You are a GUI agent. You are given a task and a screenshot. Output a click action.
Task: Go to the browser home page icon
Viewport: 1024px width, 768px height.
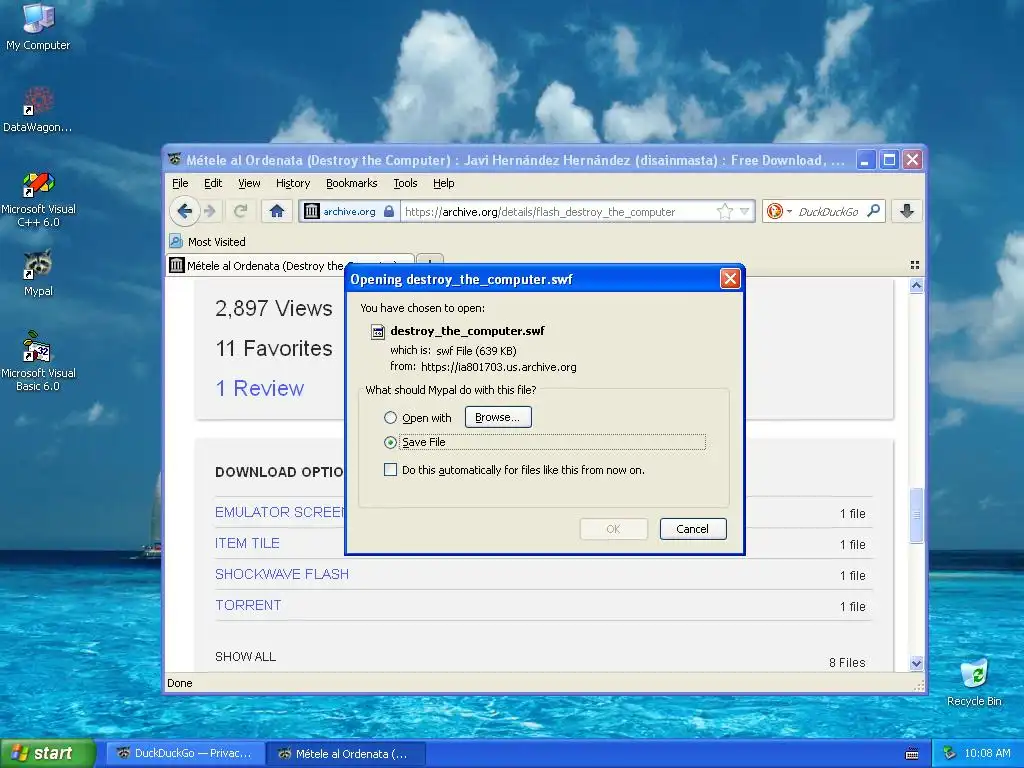coord(277,211)
